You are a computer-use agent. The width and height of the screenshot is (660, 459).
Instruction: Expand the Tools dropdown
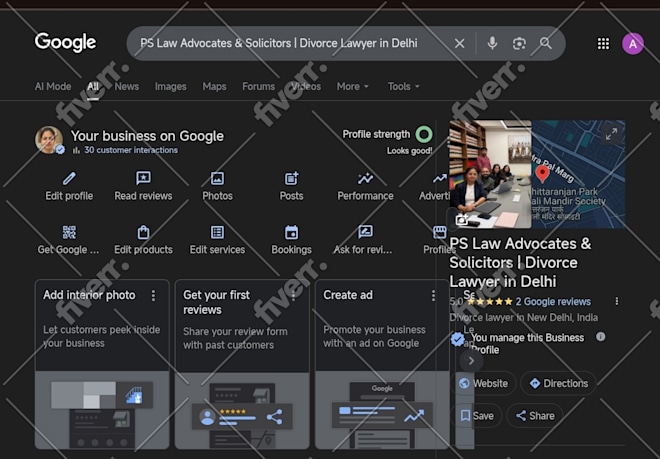[x=404, y=86]
